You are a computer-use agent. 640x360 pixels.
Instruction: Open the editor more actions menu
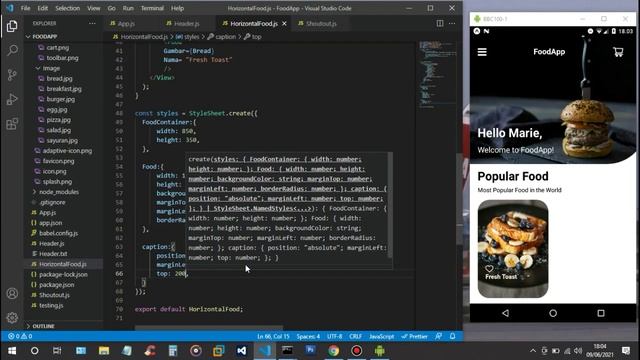tap(452, 23)
